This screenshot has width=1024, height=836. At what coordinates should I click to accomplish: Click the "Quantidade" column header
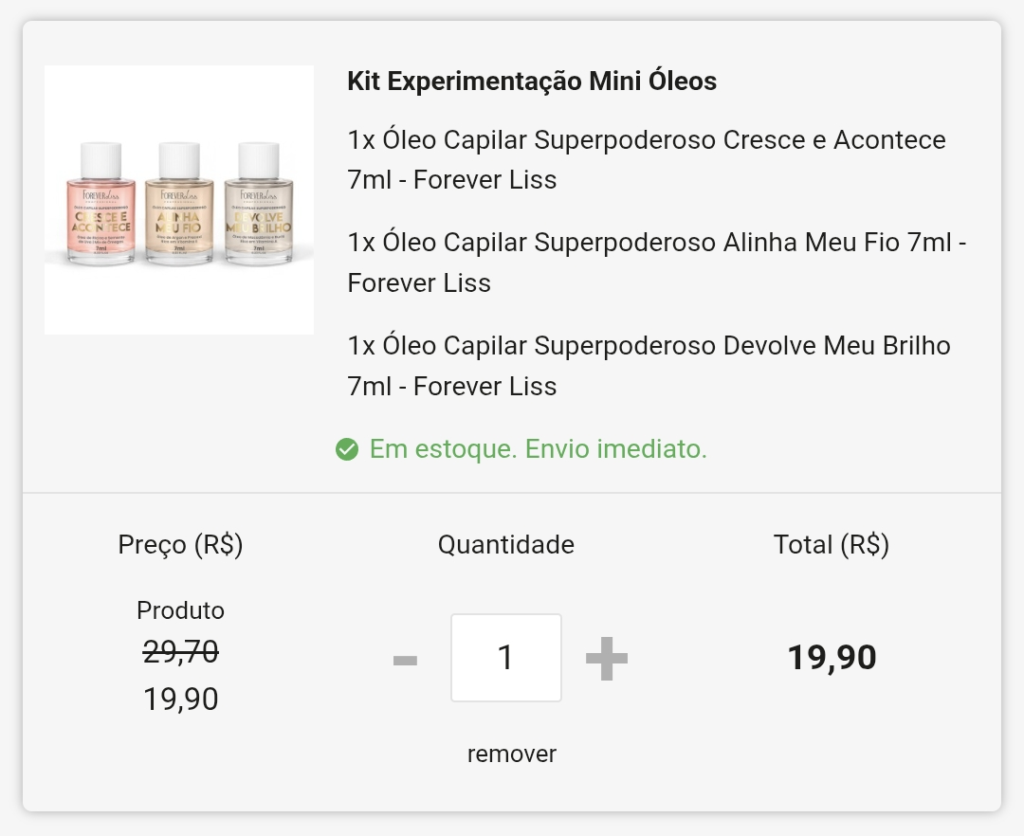506,545
